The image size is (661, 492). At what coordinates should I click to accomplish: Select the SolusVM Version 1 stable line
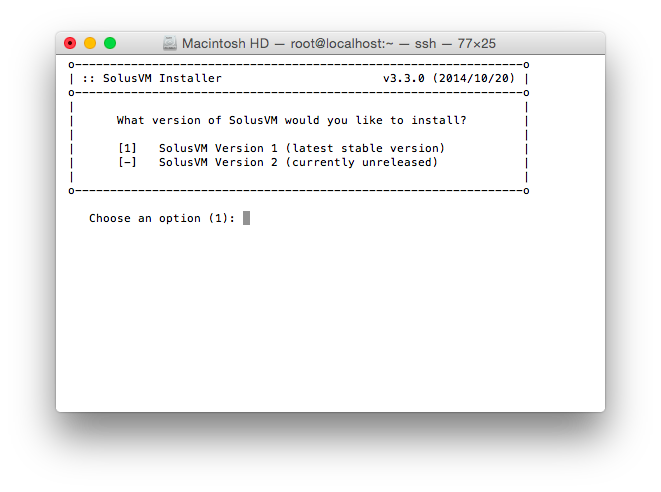pyautogui.click(x=301, y=148)
